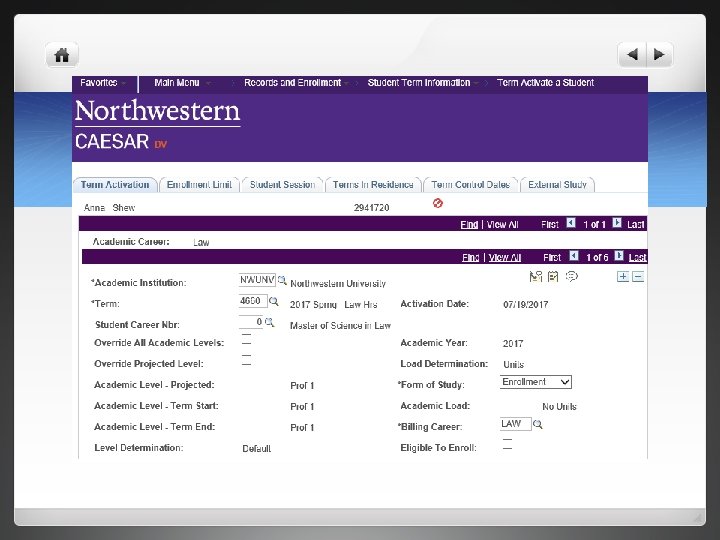Open Student Career Nbr lookup magnifier
The height and width of the screenshot is (540, 720).
(270, 322)
